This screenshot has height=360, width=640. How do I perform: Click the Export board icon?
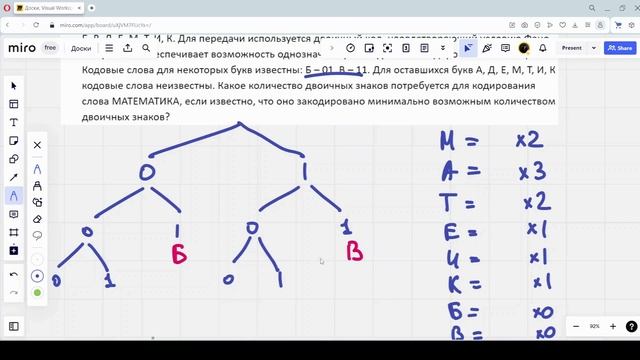(x=128, y=48)
